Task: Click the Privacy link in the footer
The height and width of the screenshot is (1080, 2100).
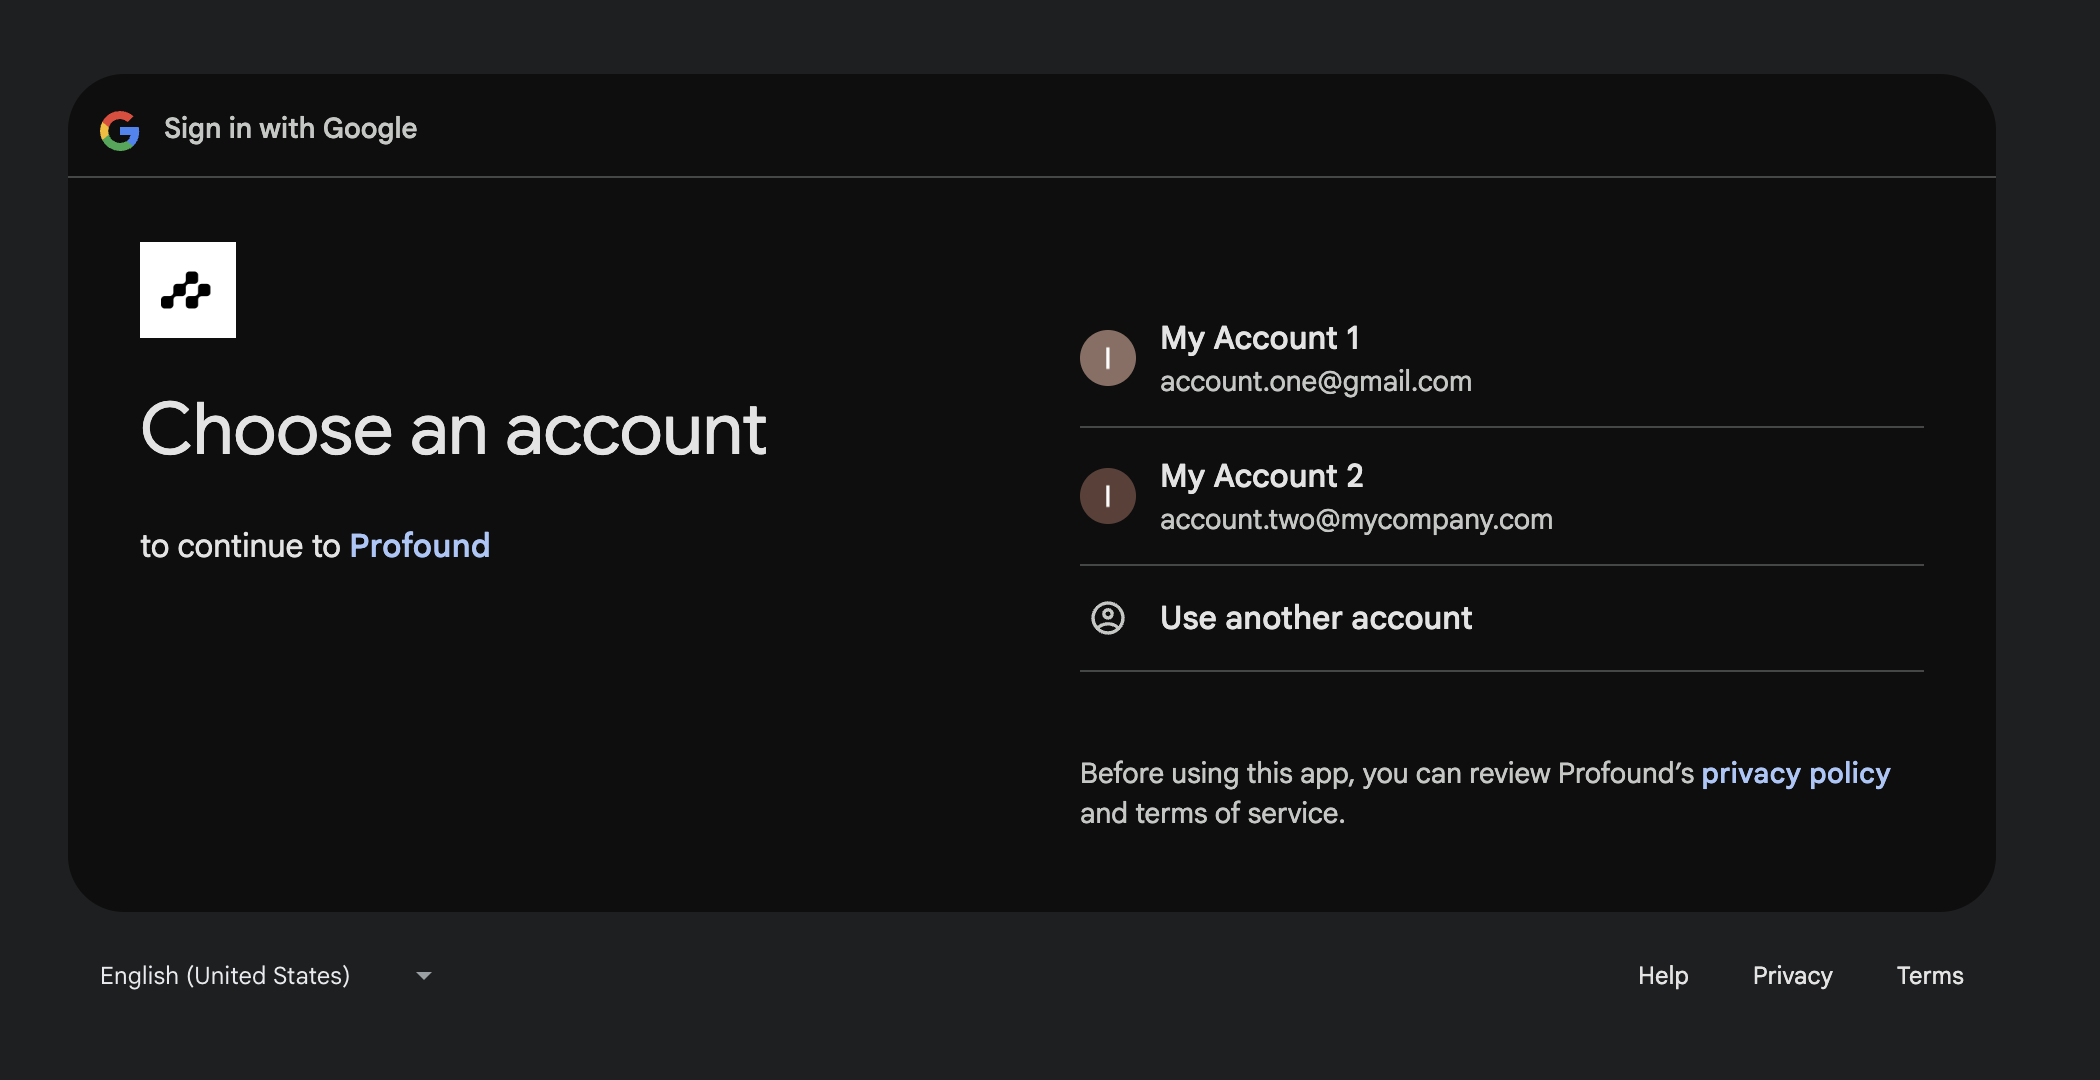Action: click(x=1792, y=975)
